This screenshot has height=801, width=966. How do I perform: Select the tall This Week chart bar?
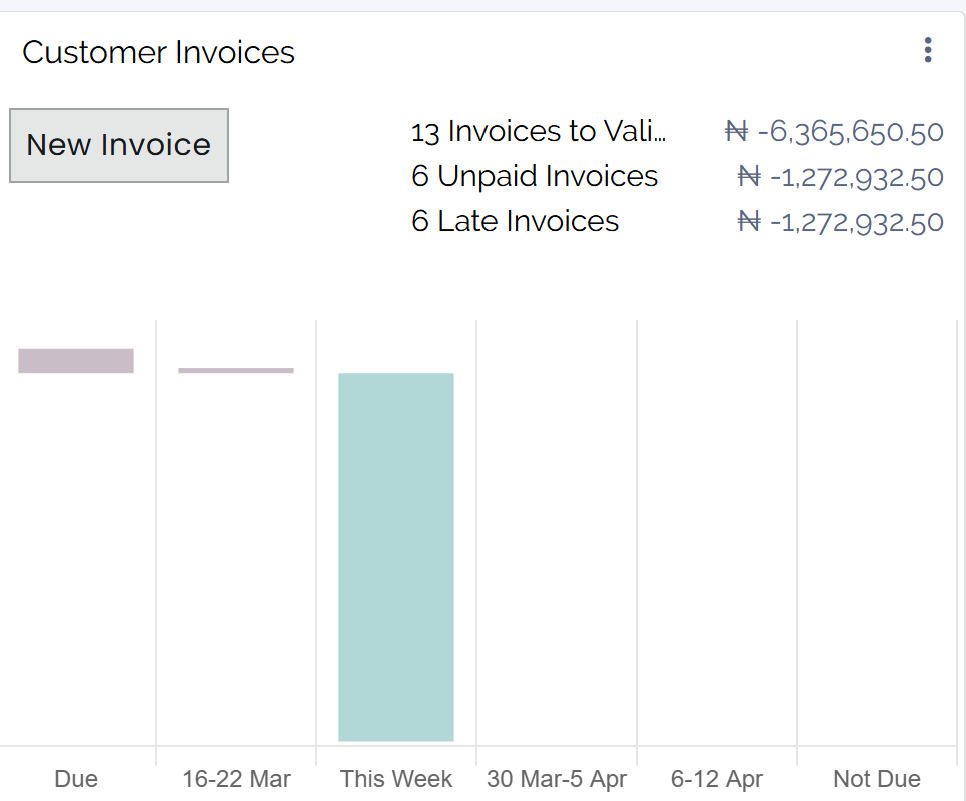[396, 557]
